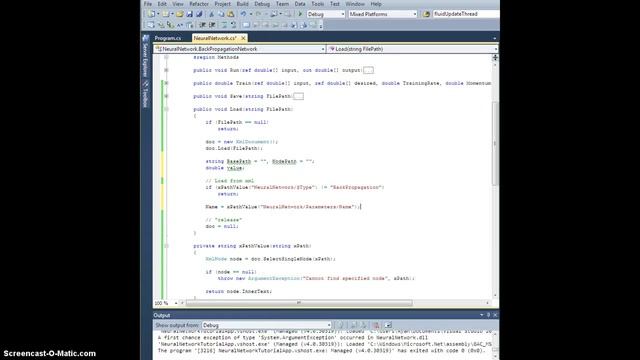The image size is (640, 360).
Task: Open the Debug menu
Action: (262, 4)
